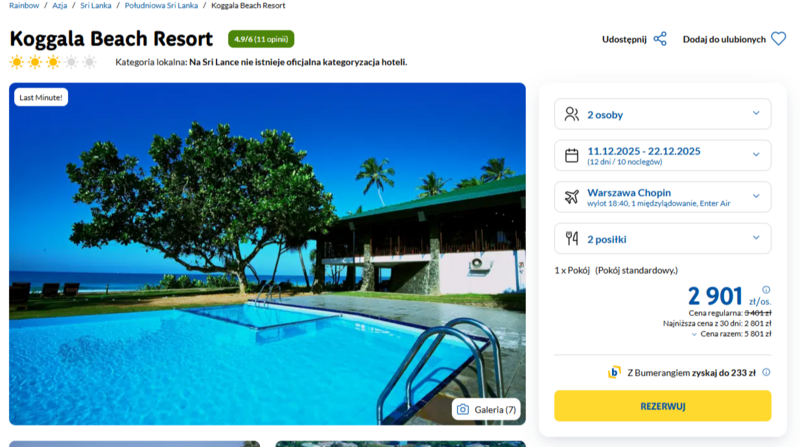
Task: Click the price info icon beside 2 901
Action: pyautogui.click(x=766, y=289)
